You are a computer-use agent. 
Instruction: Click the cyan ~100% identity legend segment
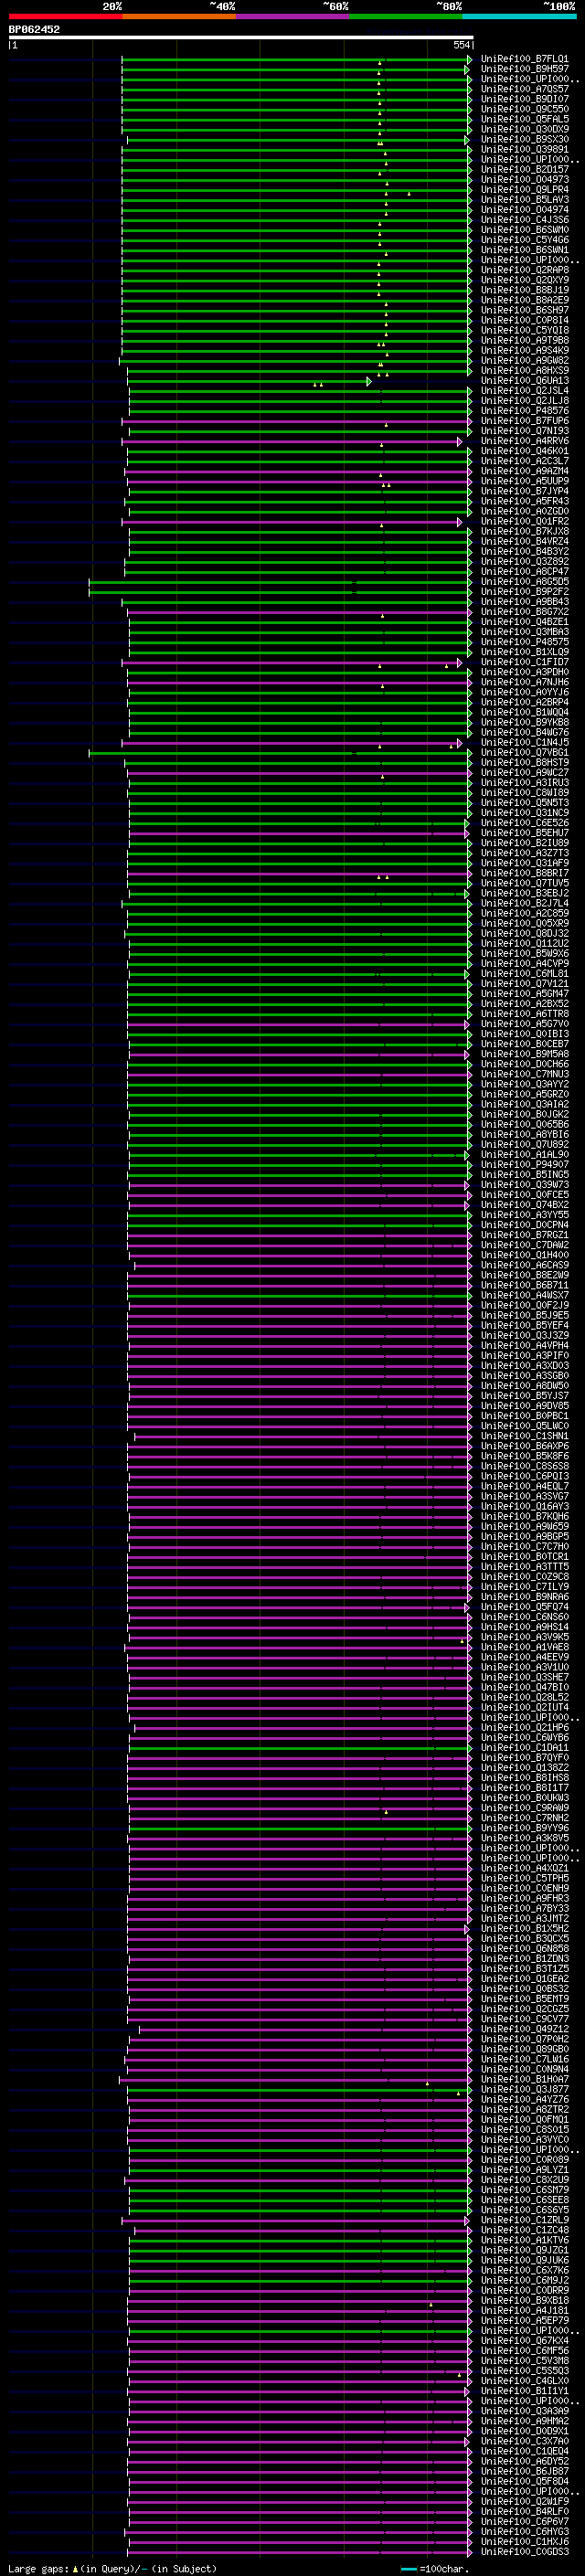(x=519, y=16)
